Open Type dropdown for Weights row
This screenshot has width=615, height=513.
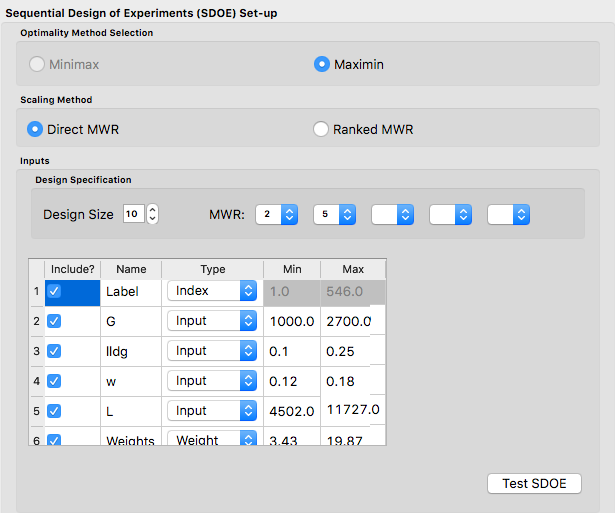(211, 438)
